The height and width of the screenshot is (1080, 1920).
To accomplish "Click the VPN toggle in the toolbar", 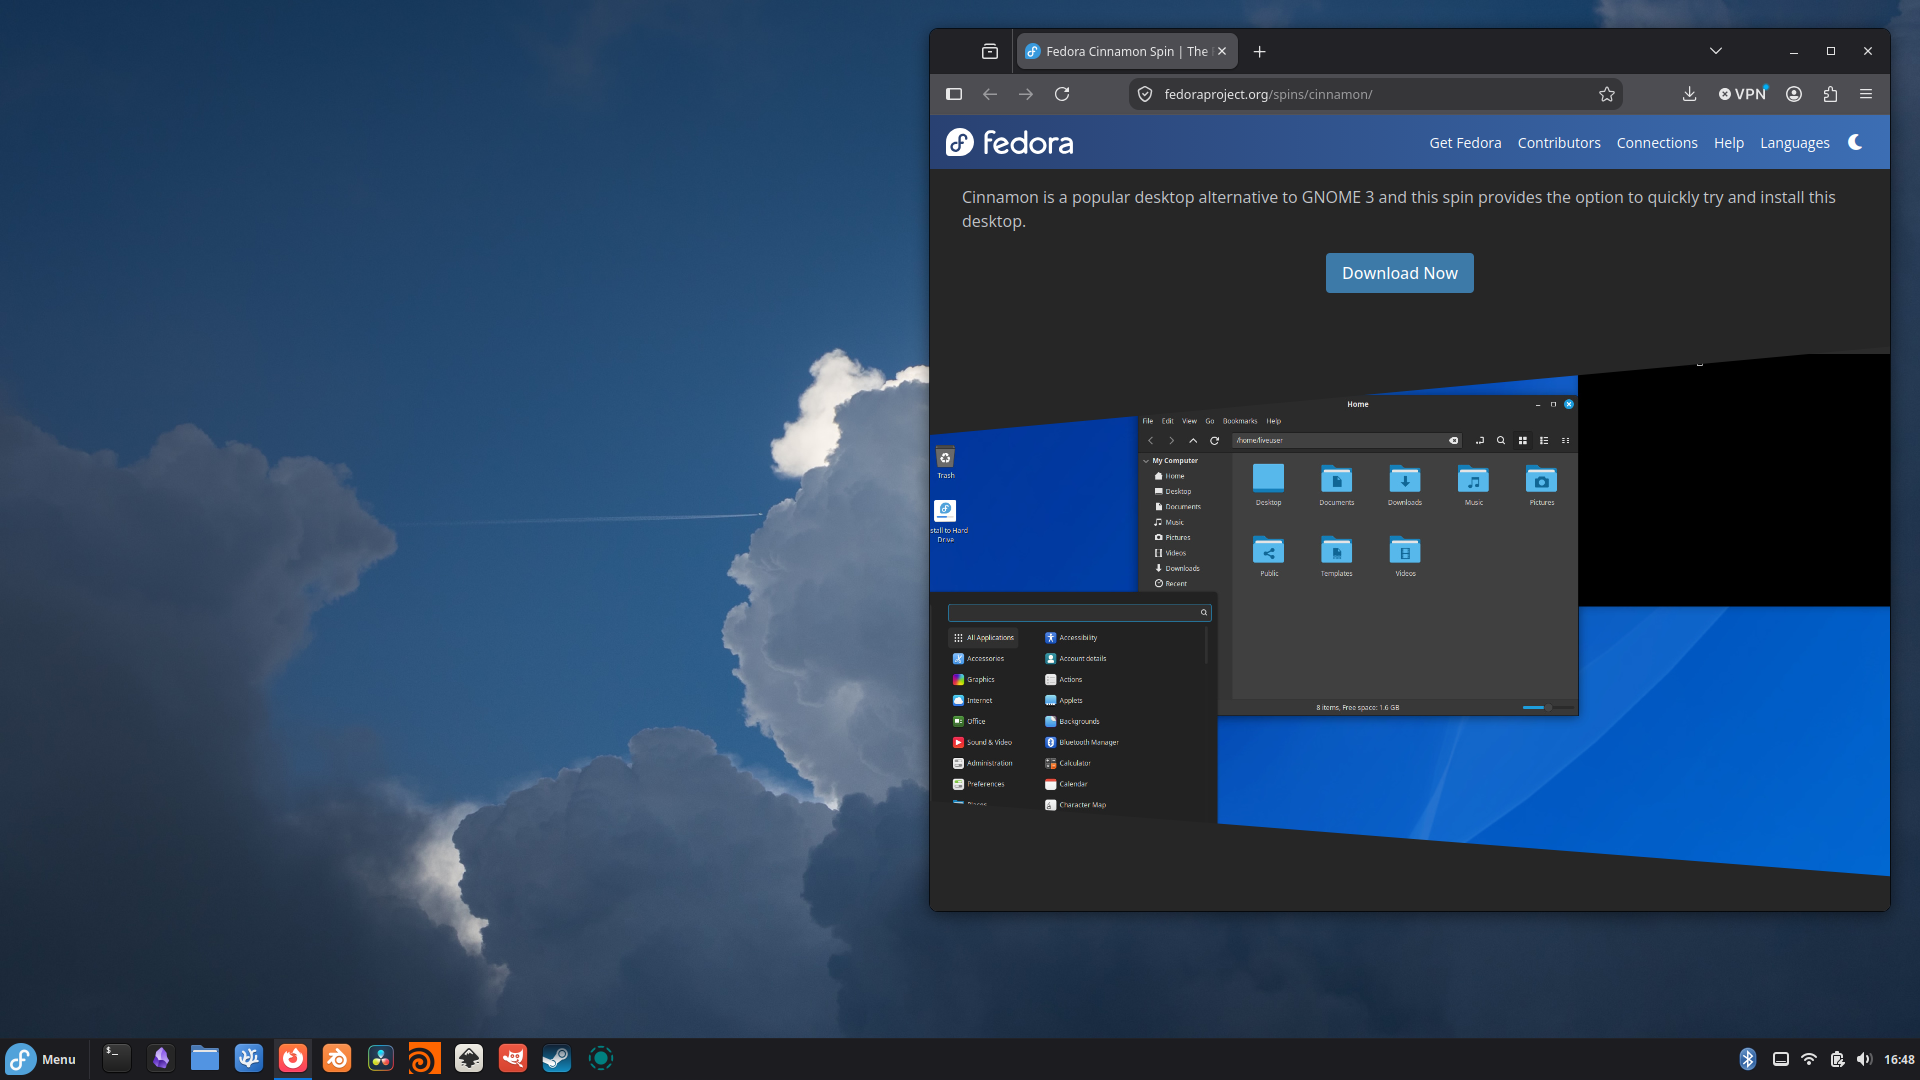I will point(1743,94).
